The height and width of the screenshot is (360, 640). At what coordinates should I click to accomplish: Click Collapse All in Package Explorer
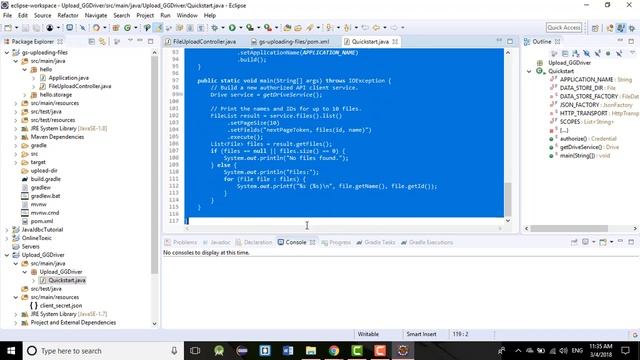coord(91,42)
